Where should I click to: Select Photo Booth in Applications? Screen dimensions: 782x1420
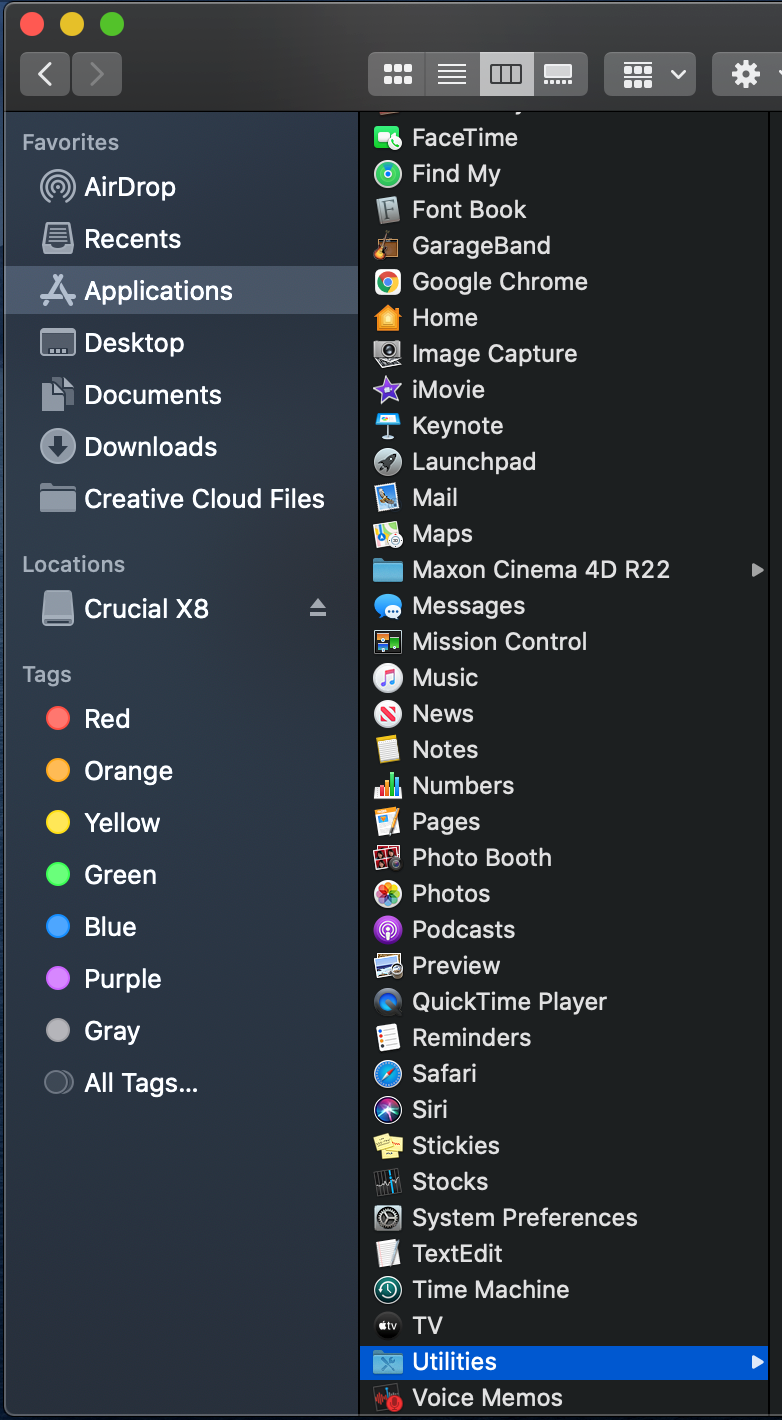click(x=482, y=857)
